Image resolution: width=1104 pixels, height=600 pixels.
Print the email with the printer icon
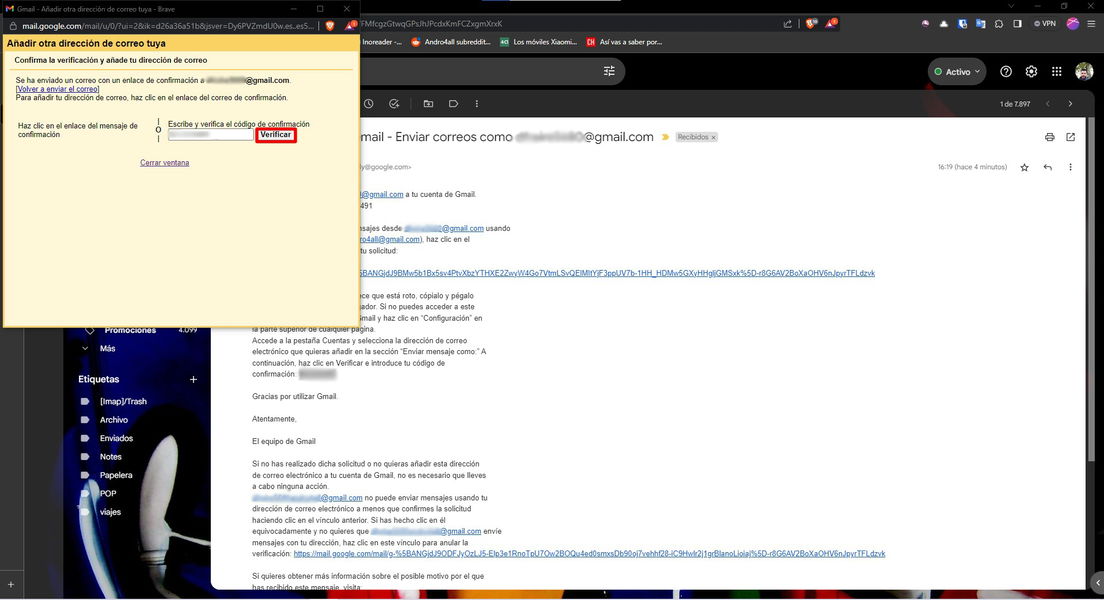click(x=1050, y=137)
